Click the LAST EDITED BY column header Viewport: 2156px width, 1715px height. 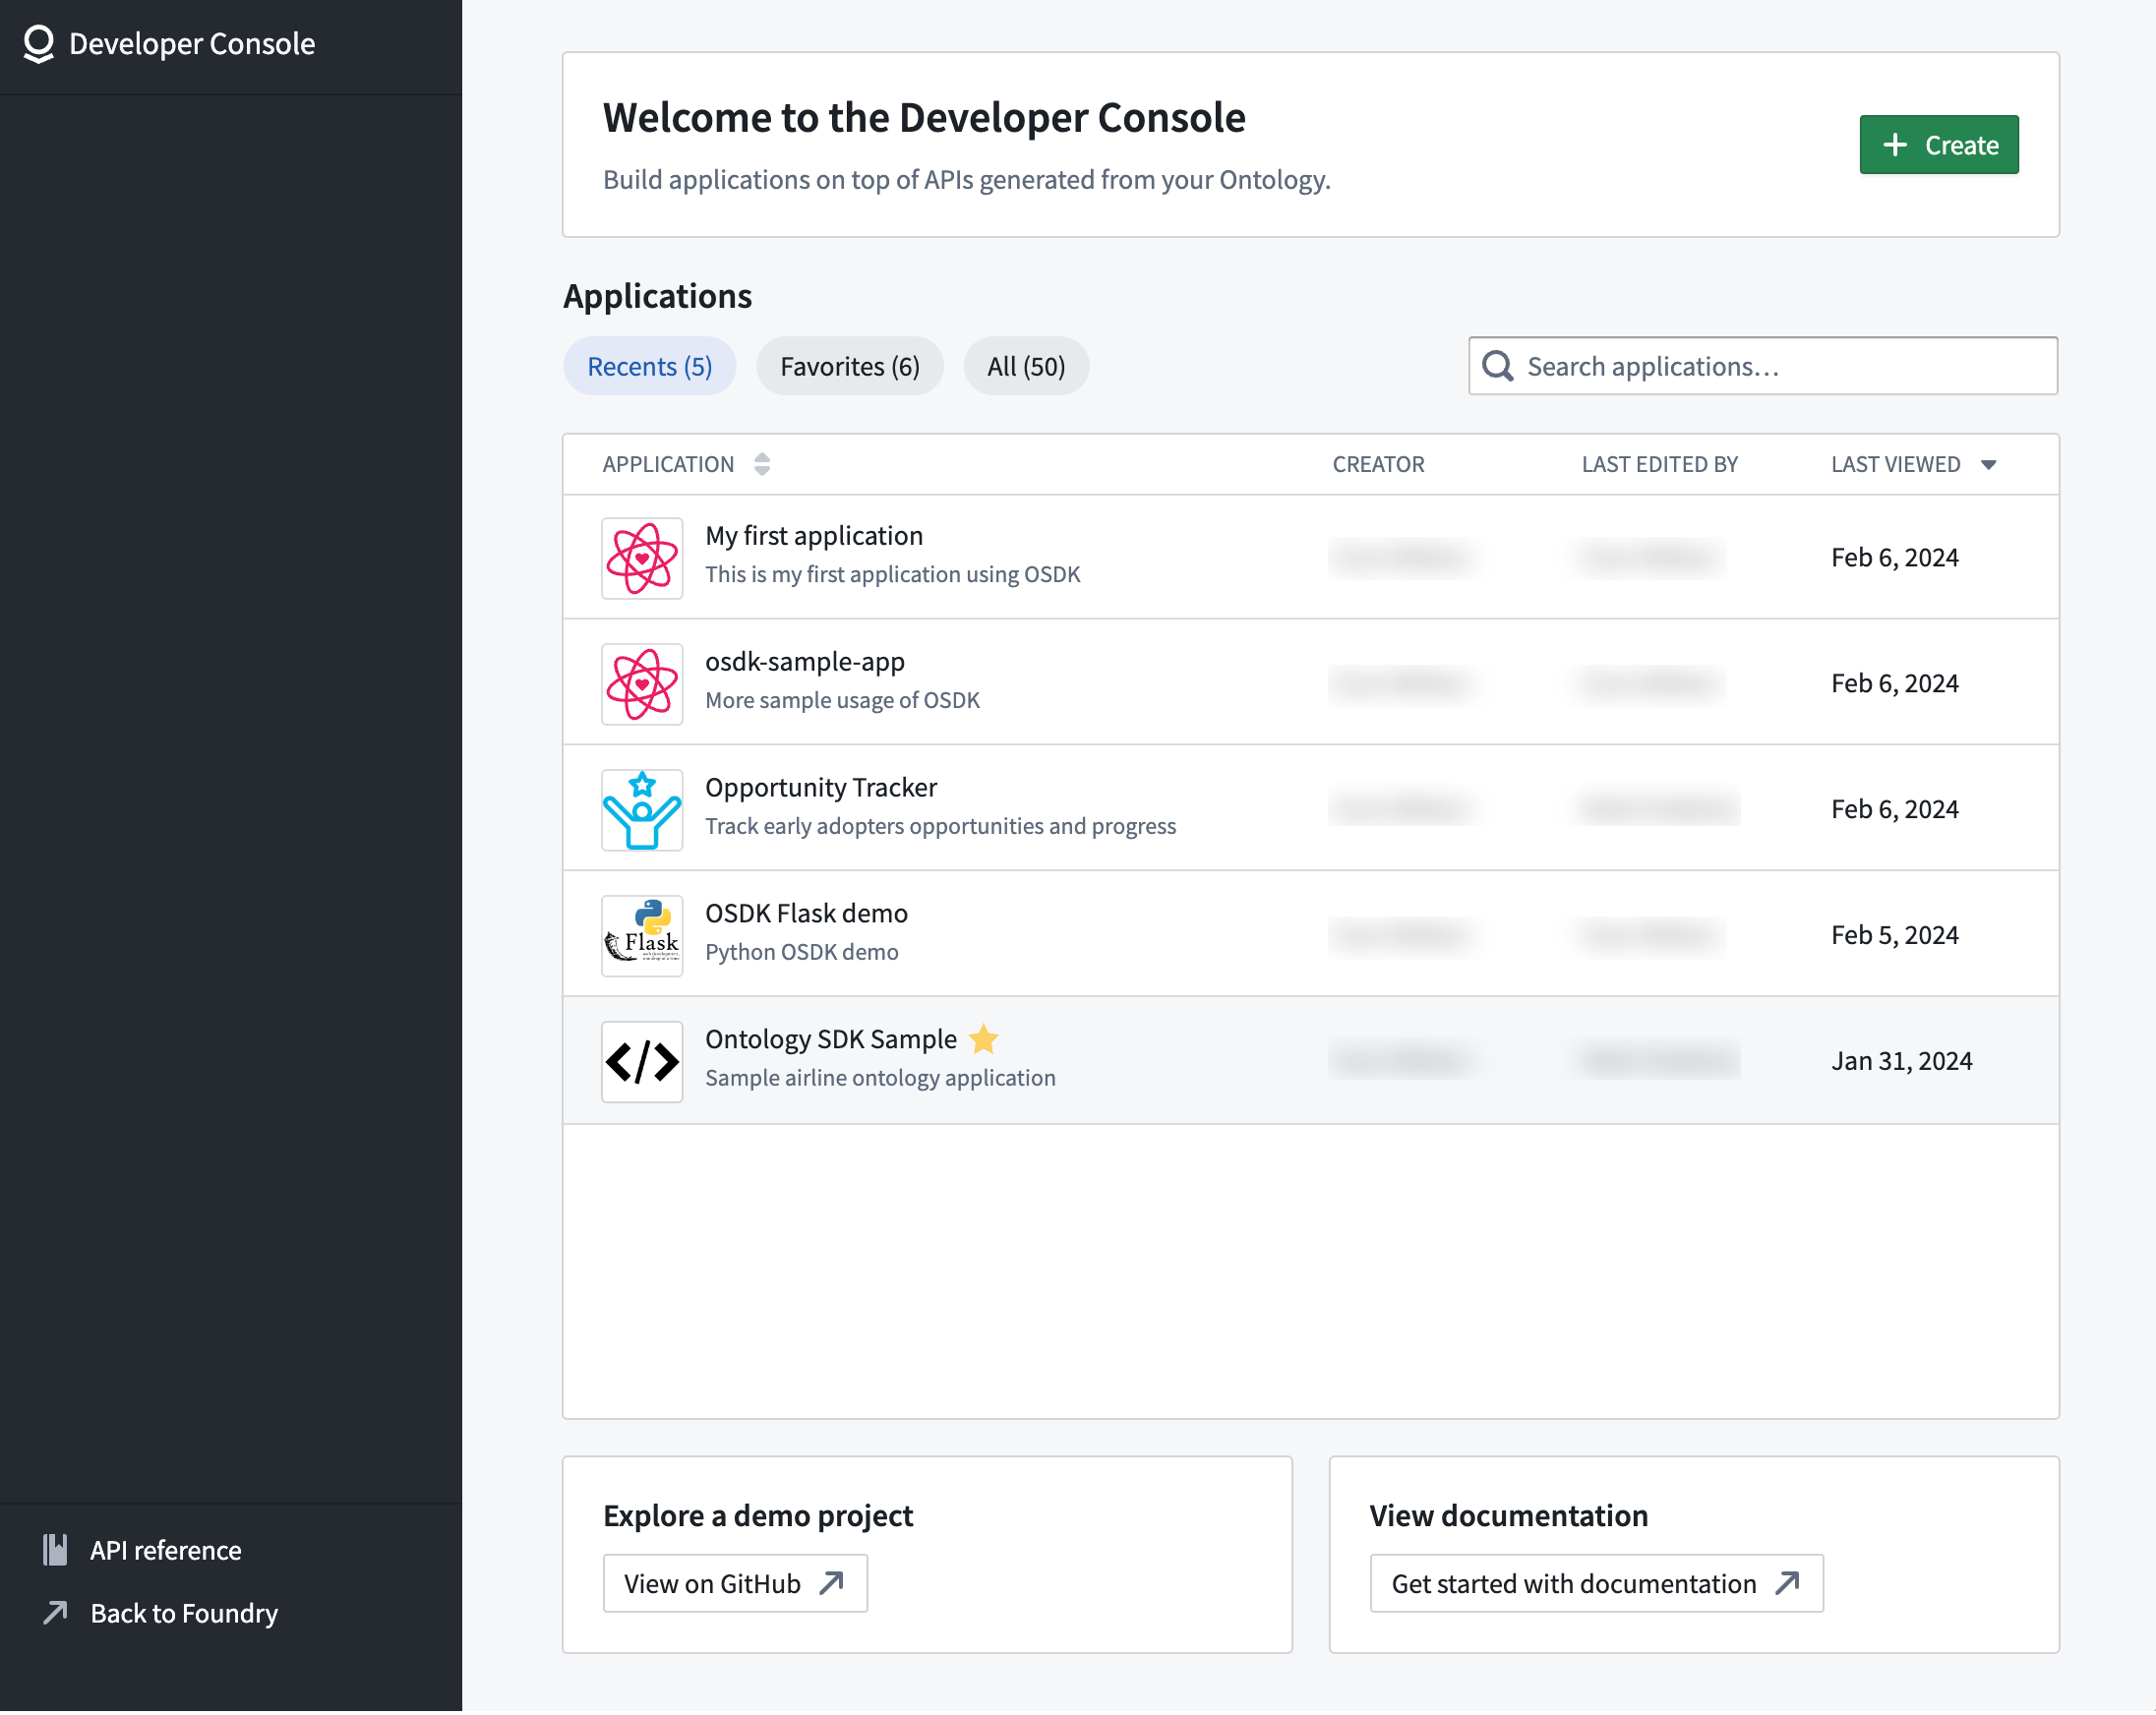coord(1660,465)
